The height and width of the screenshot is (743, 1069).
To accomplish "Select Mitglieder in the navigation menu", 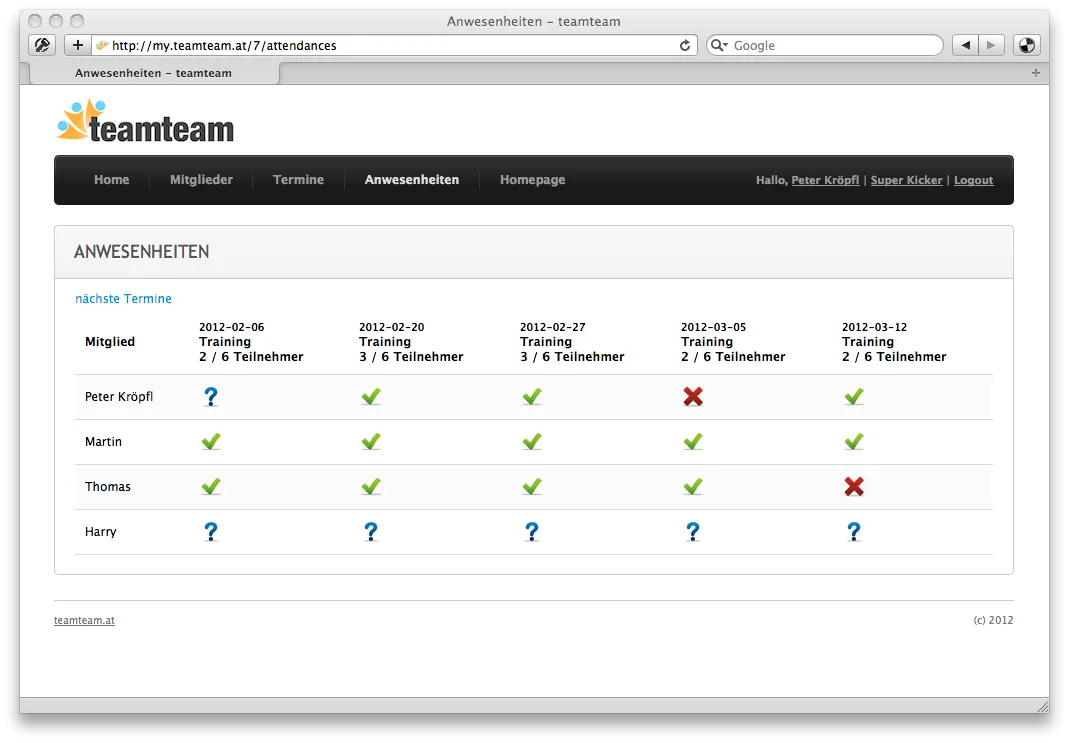I will point(201,180).
